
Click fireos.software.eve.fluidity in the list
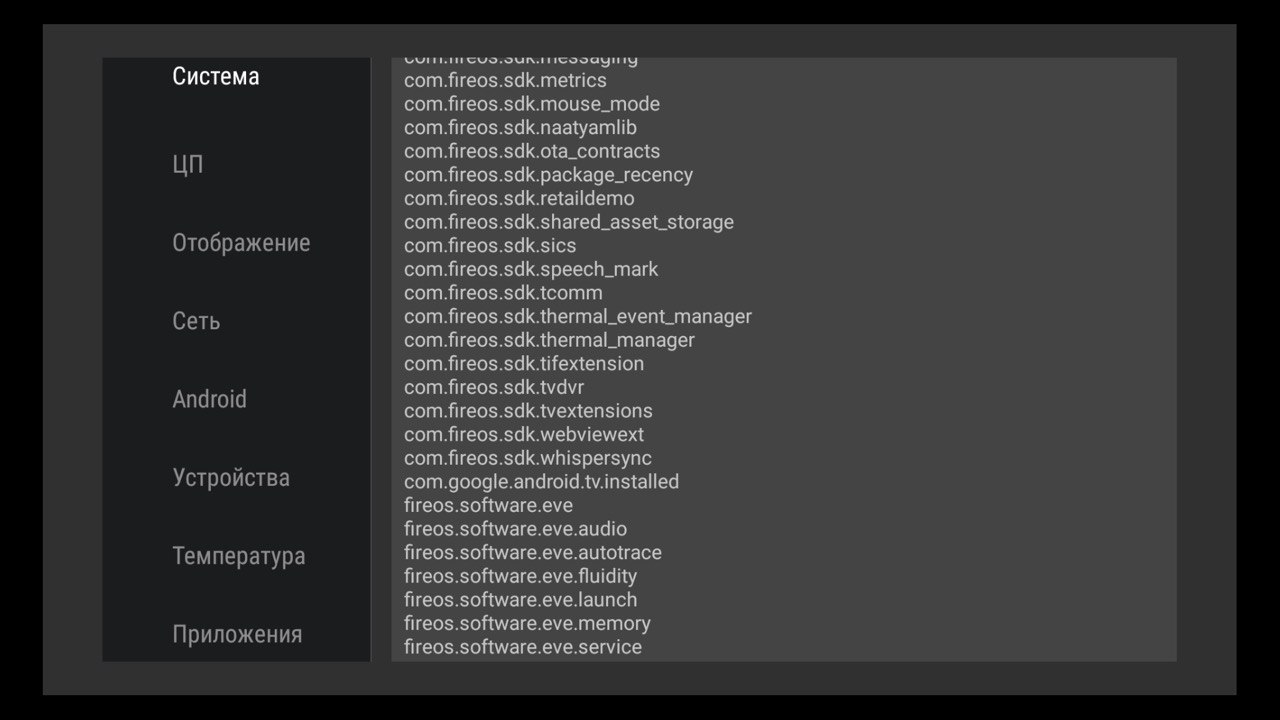[520, 576]
